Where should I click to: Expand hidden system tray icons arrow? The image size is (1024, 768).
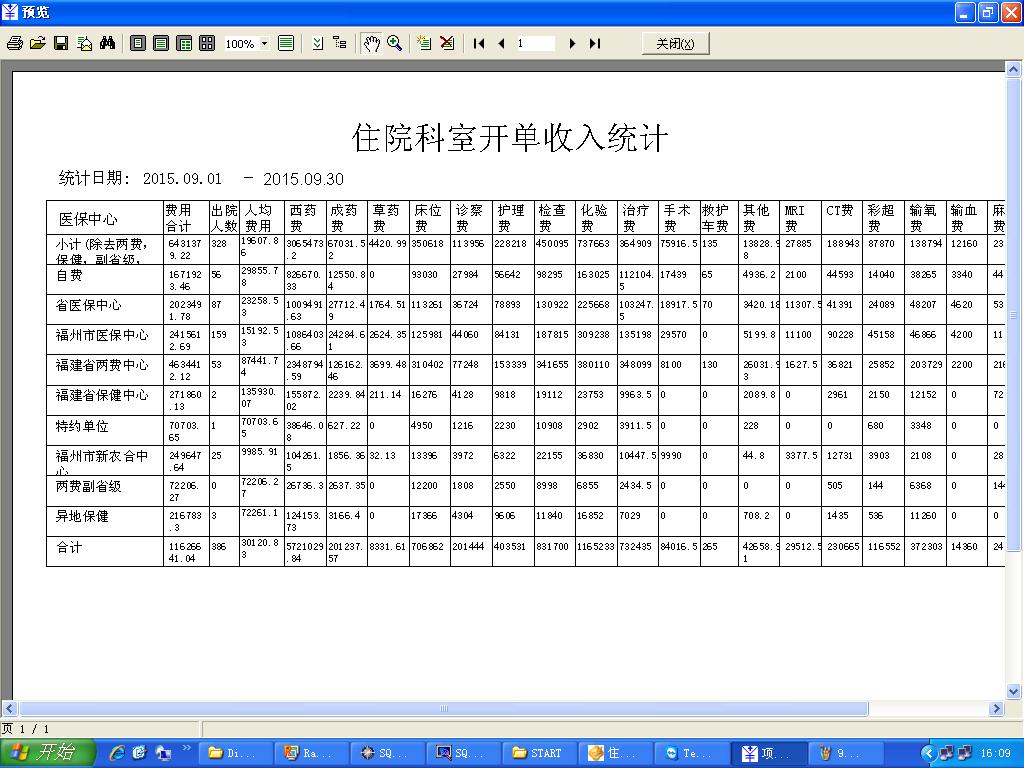(x=928, y=754)
